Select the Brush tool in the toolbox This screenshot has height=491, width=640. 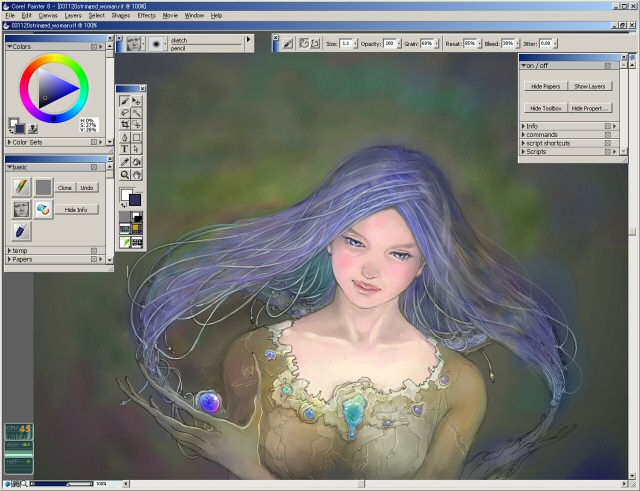pyautogui.click(x=125, y=101)
